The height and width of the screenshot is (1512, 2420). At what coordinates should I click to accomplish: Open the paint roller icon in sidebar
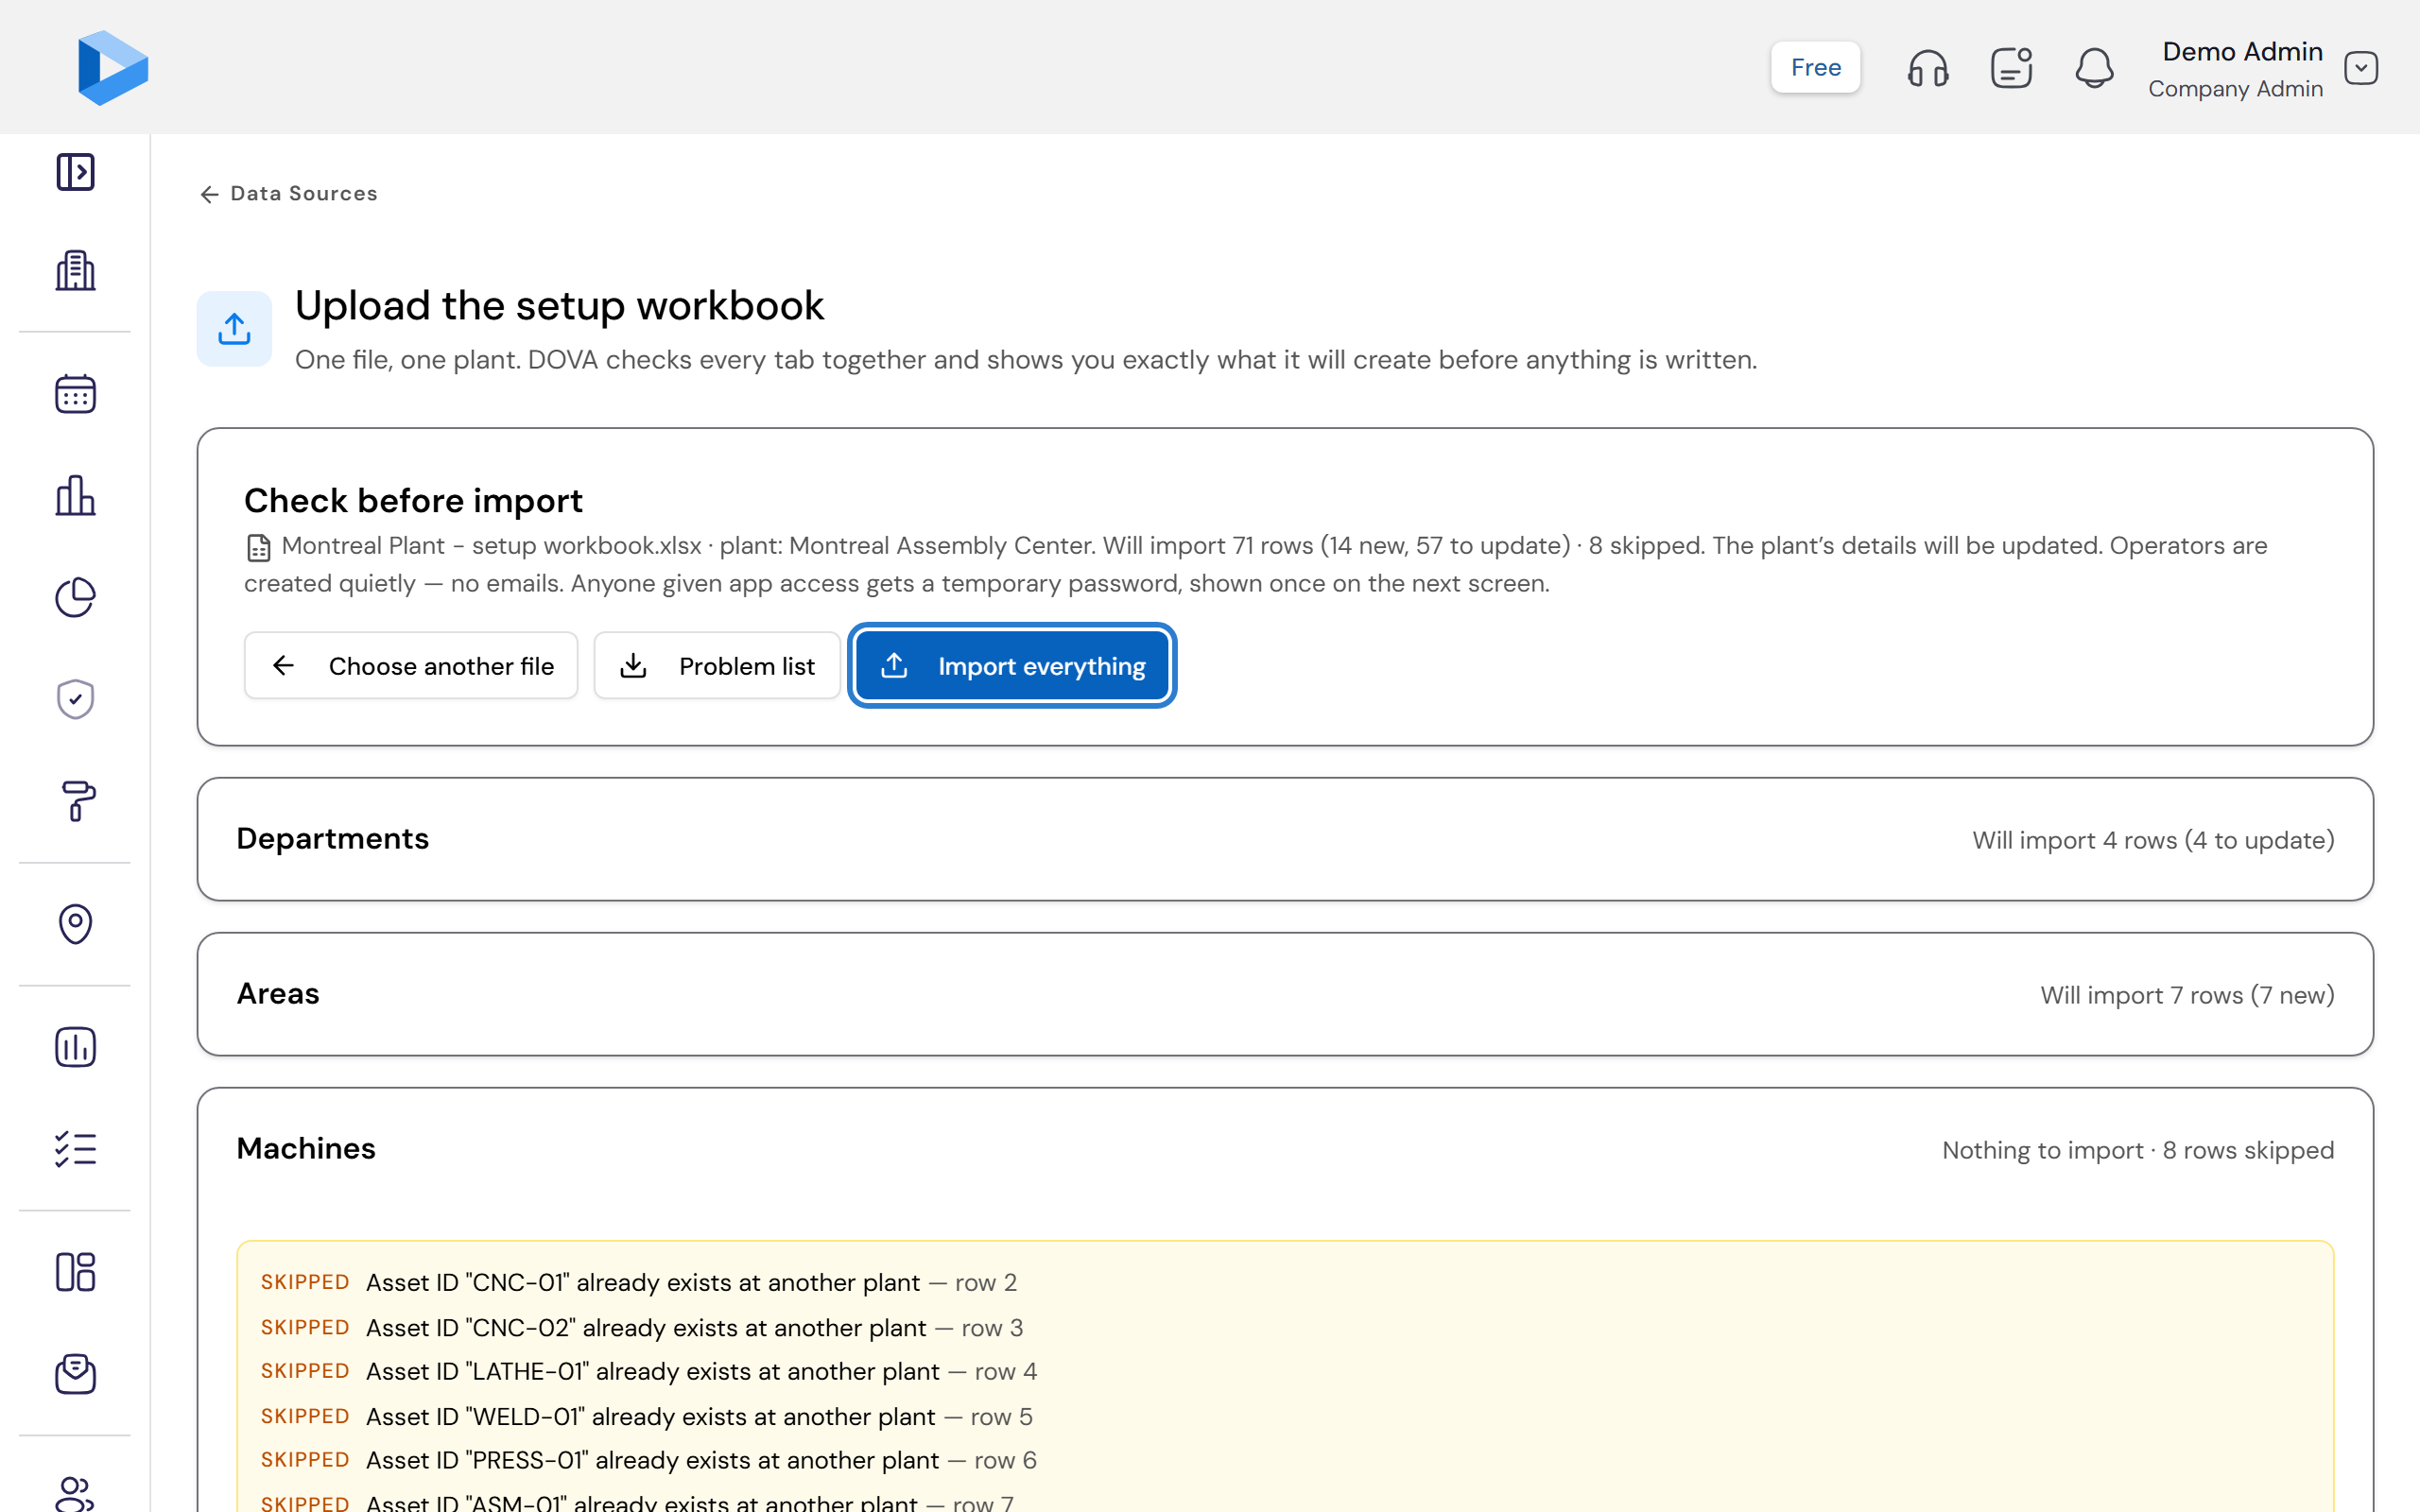point(75,801)
